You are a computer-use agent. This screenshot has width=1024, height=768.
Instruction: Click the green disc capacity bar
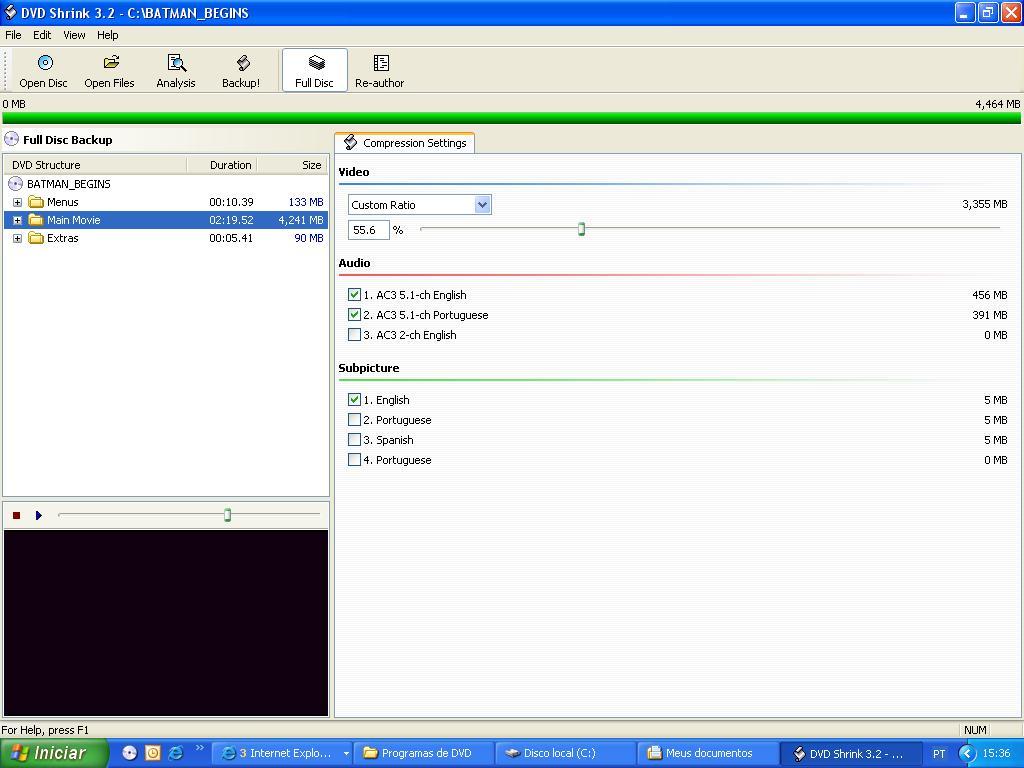pyautogui.click(x=511, y=118)
